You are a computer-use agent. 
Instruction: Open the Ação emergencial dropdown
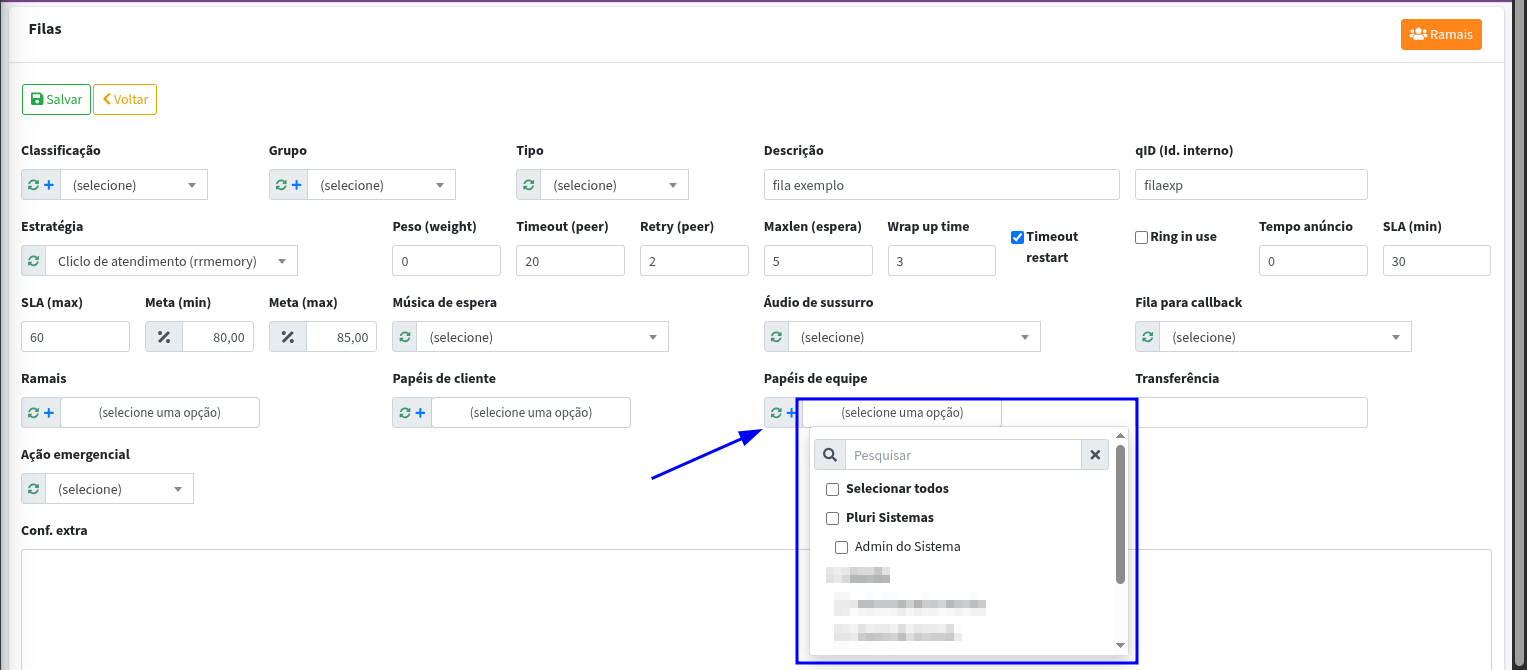pos(119,489)
